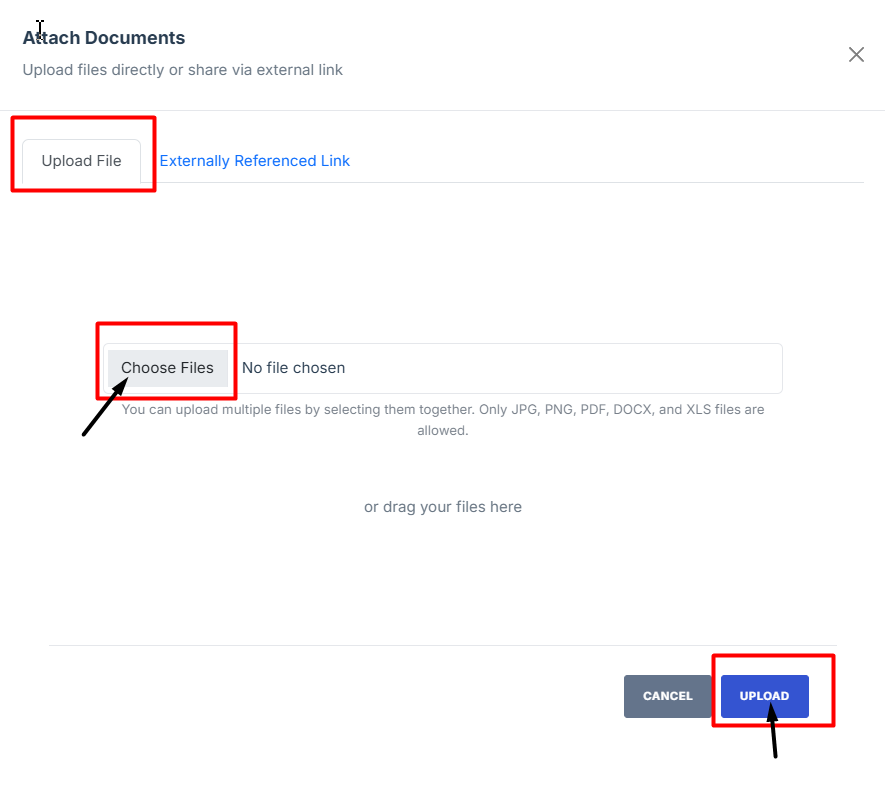Click the black arrow pointing at Choose Files
The width and height of the screenshot is (885, 794).
tap(102, 408)
